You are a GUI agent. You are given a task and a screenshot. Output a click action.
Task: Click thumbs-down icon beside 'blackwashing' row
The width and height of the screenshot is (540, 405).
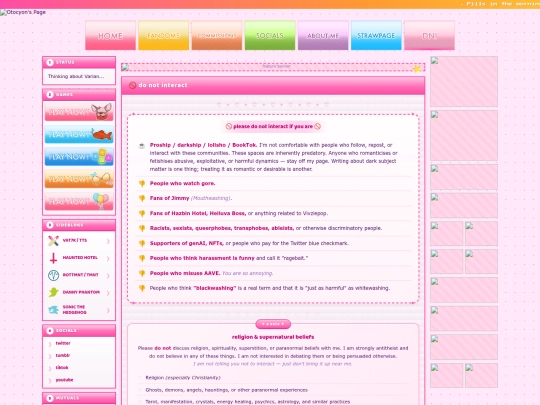pos(142,288)
